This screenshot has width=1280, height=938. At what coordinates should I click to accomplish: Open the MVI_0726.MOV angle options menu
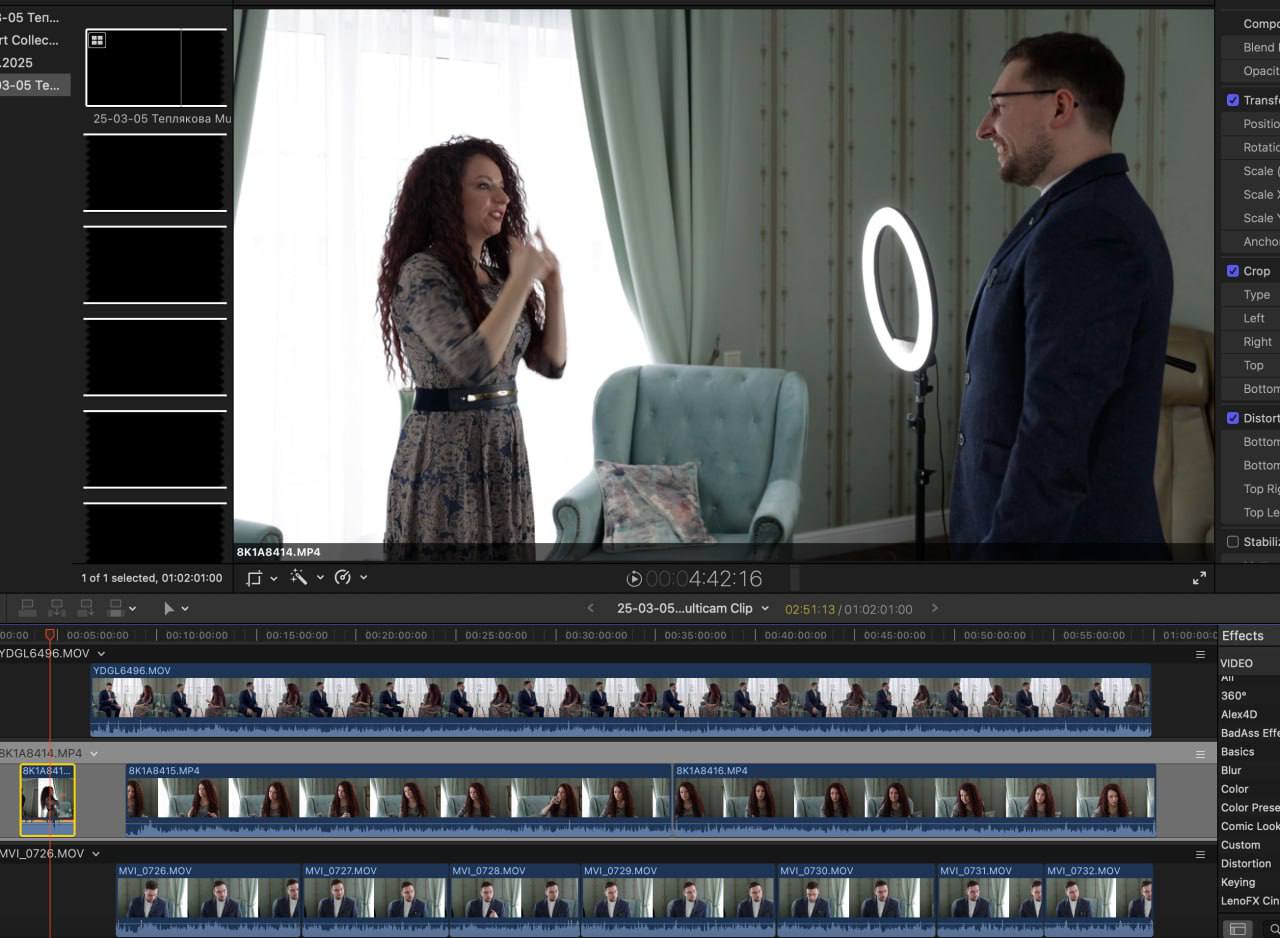tap(1200, 854)
